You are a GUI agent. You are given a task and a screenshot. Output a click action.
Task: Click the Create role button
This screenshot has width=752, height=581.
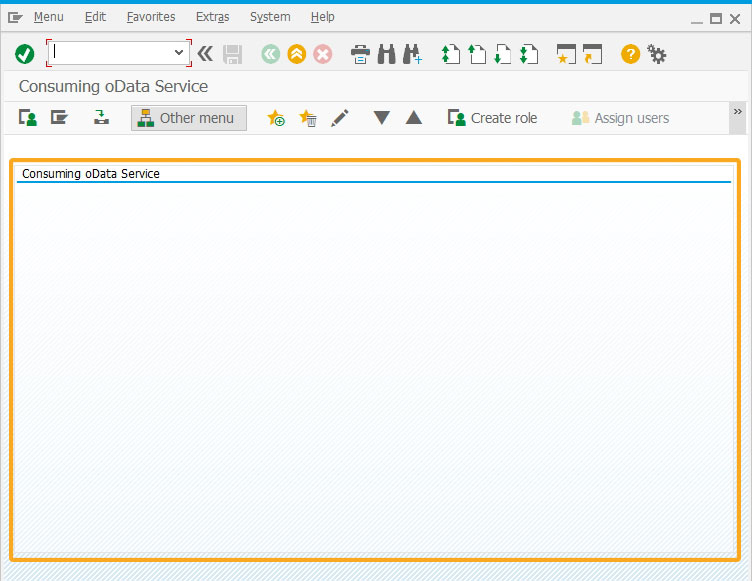point(493,118)
